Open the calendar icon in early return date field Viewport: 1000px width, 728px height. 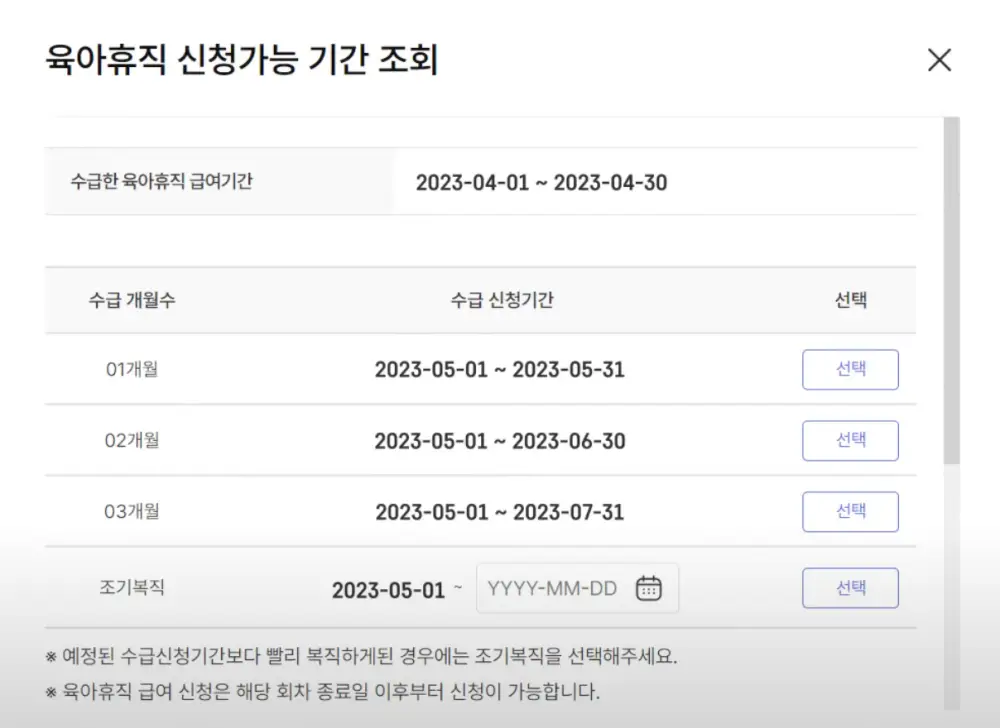650,589
